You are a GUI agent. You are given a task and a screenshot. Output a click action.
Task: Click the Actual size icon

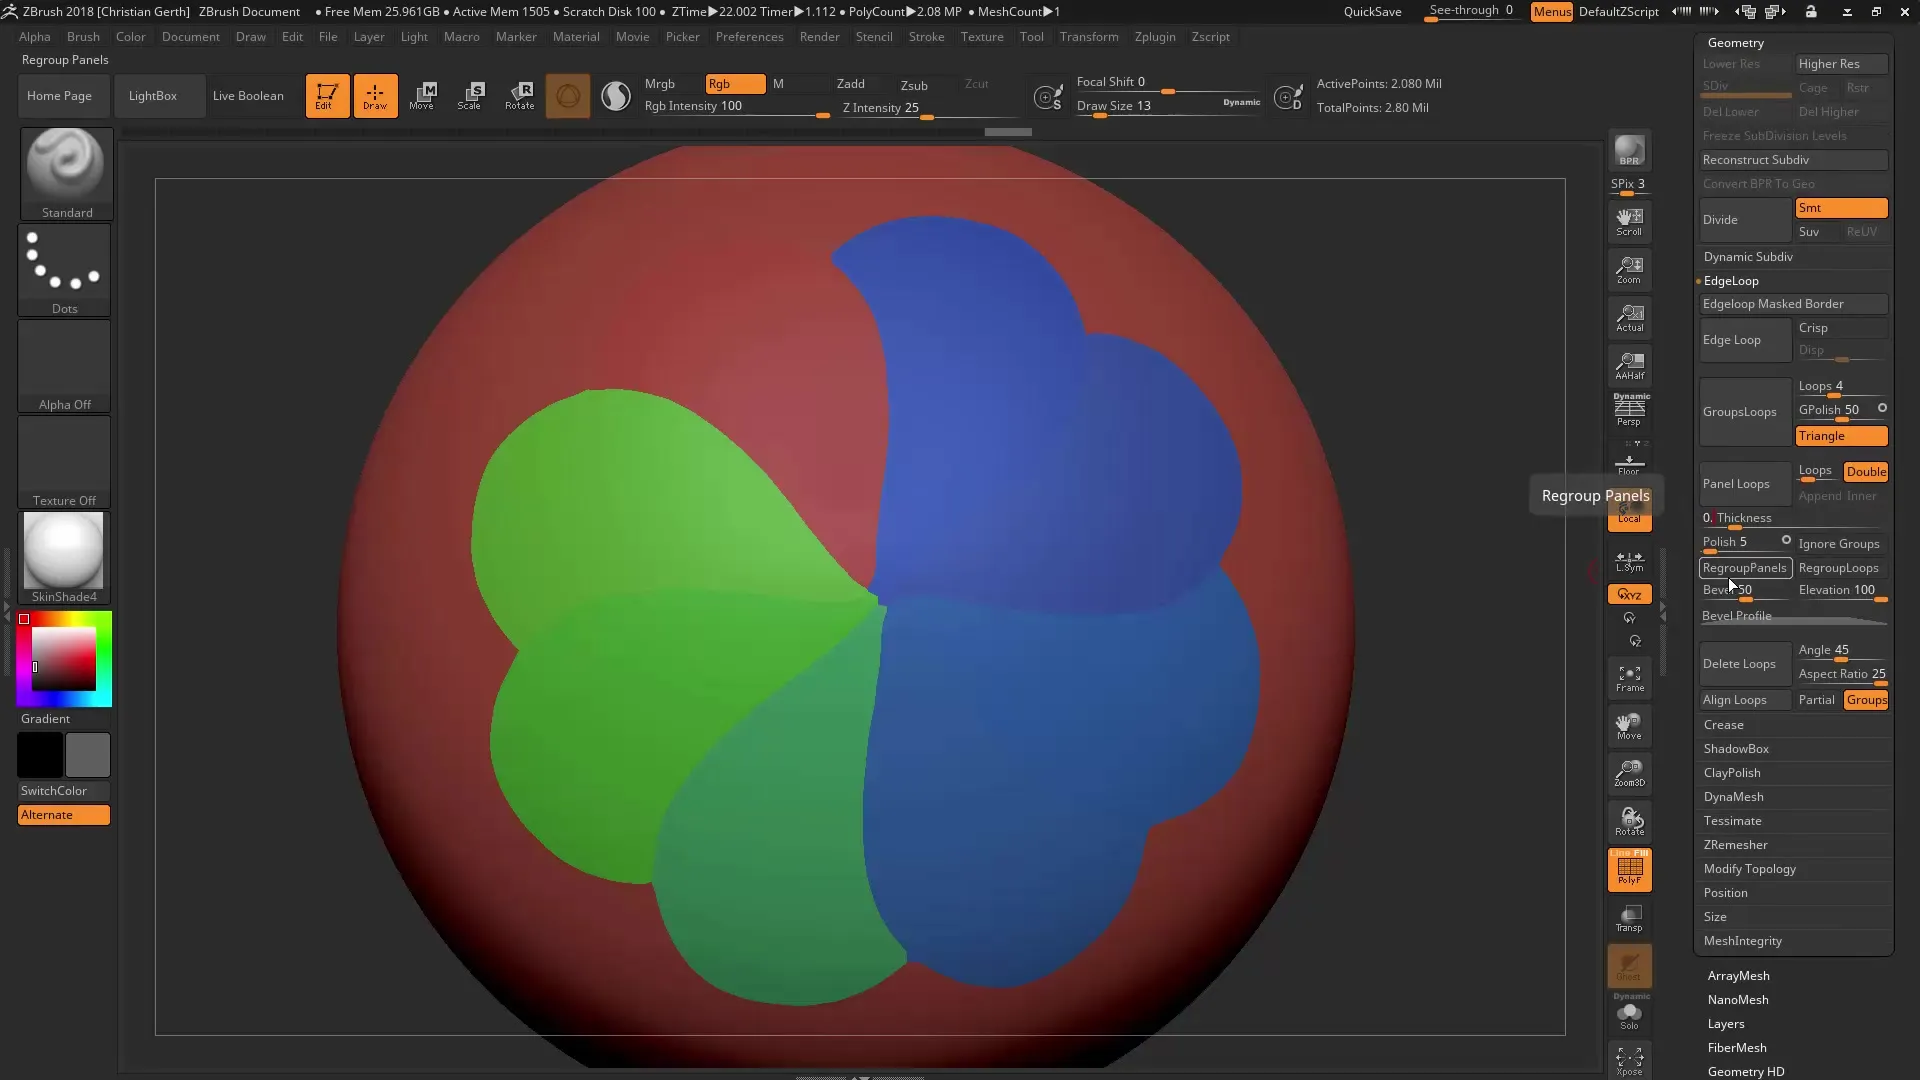pyautogui.click(x=1629, y=317)
